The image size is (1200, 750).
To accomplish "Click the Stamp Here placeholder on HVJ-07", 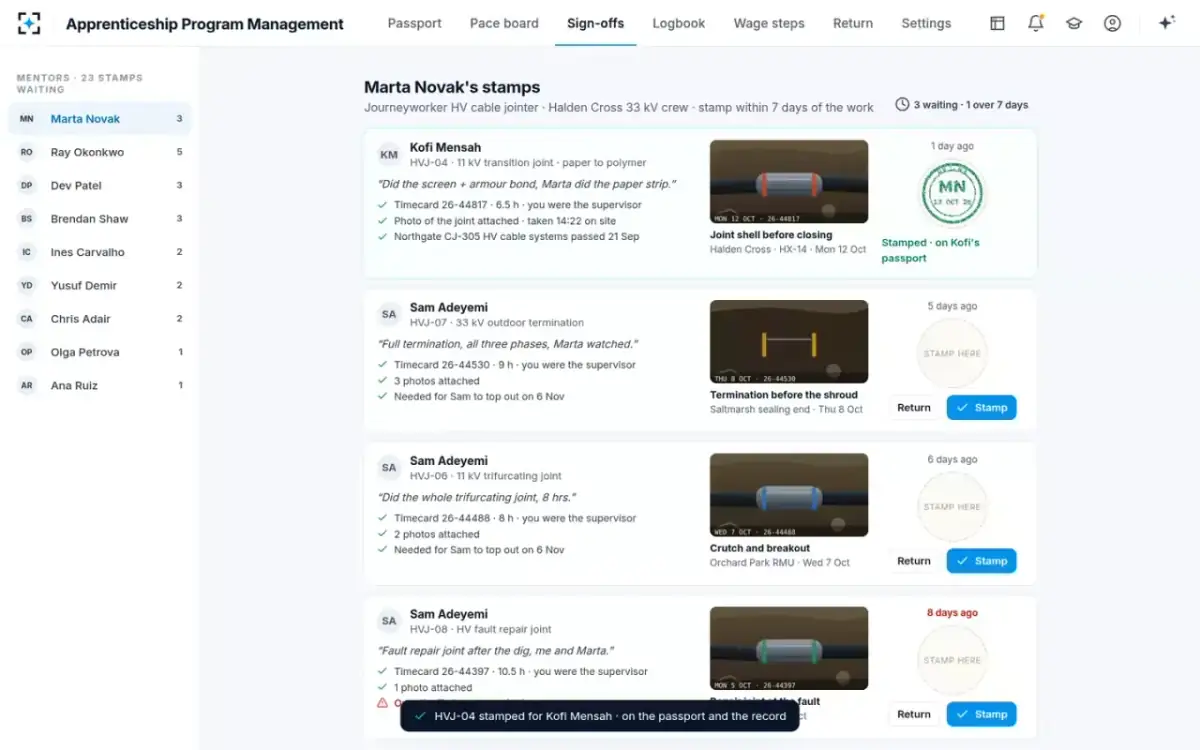I will click(952, 353).
